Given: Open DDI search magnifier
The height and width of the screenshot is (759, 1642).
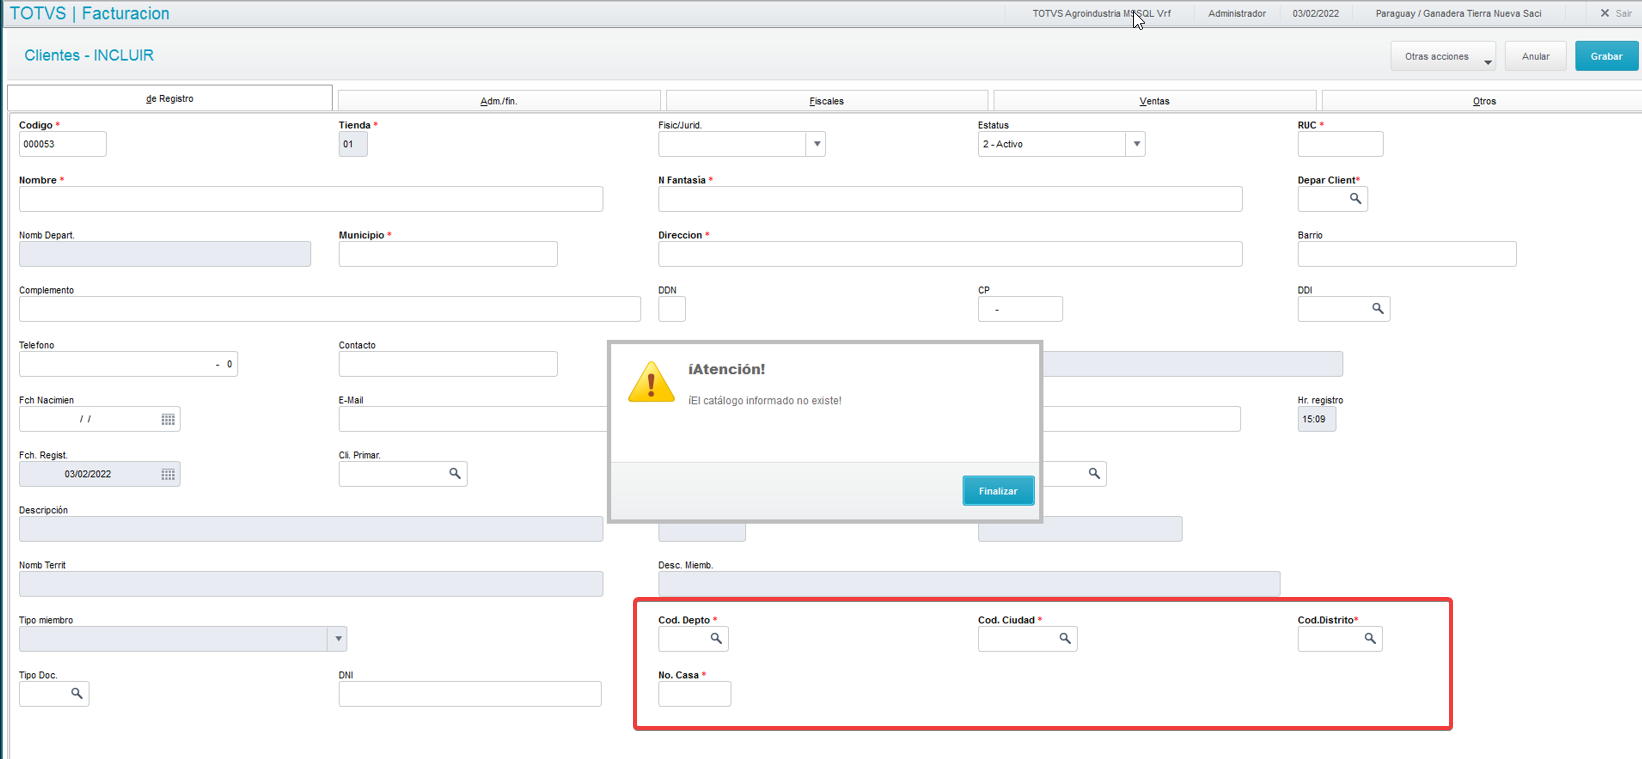Looking at the screenshot, I should point(1377,309).
